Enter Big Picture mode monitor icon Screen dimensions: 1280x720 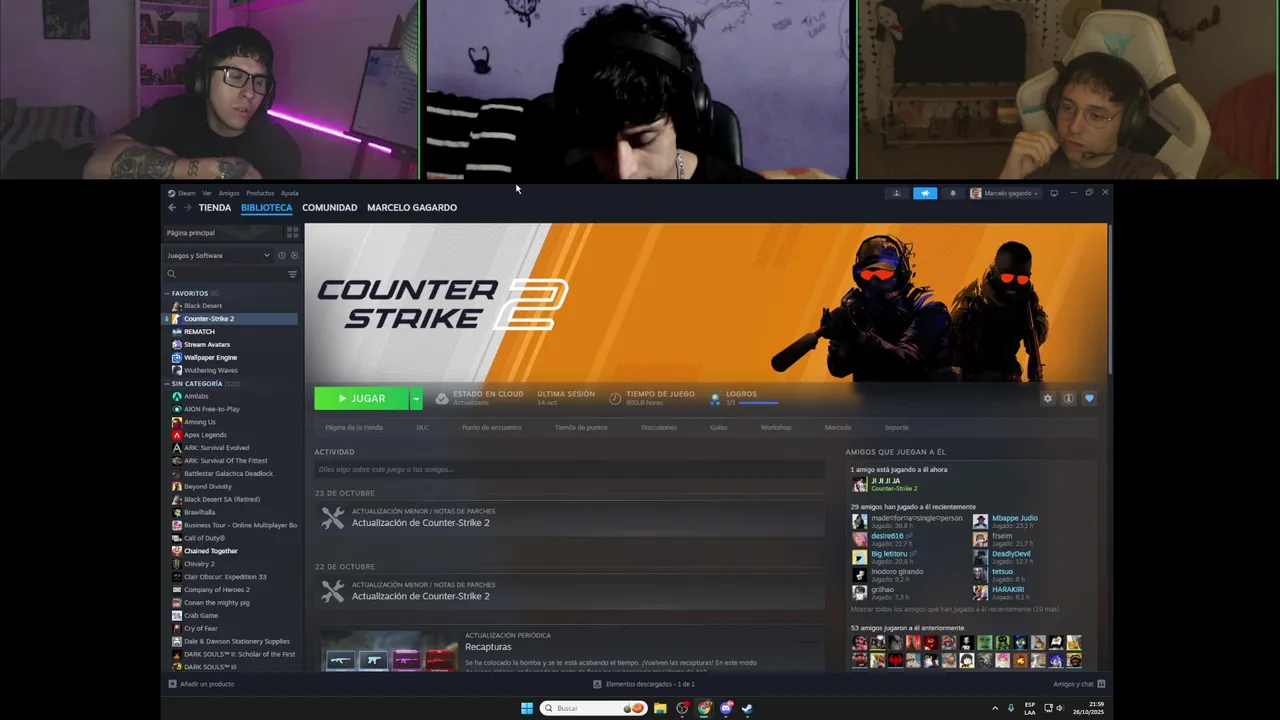click(1053, 193)
